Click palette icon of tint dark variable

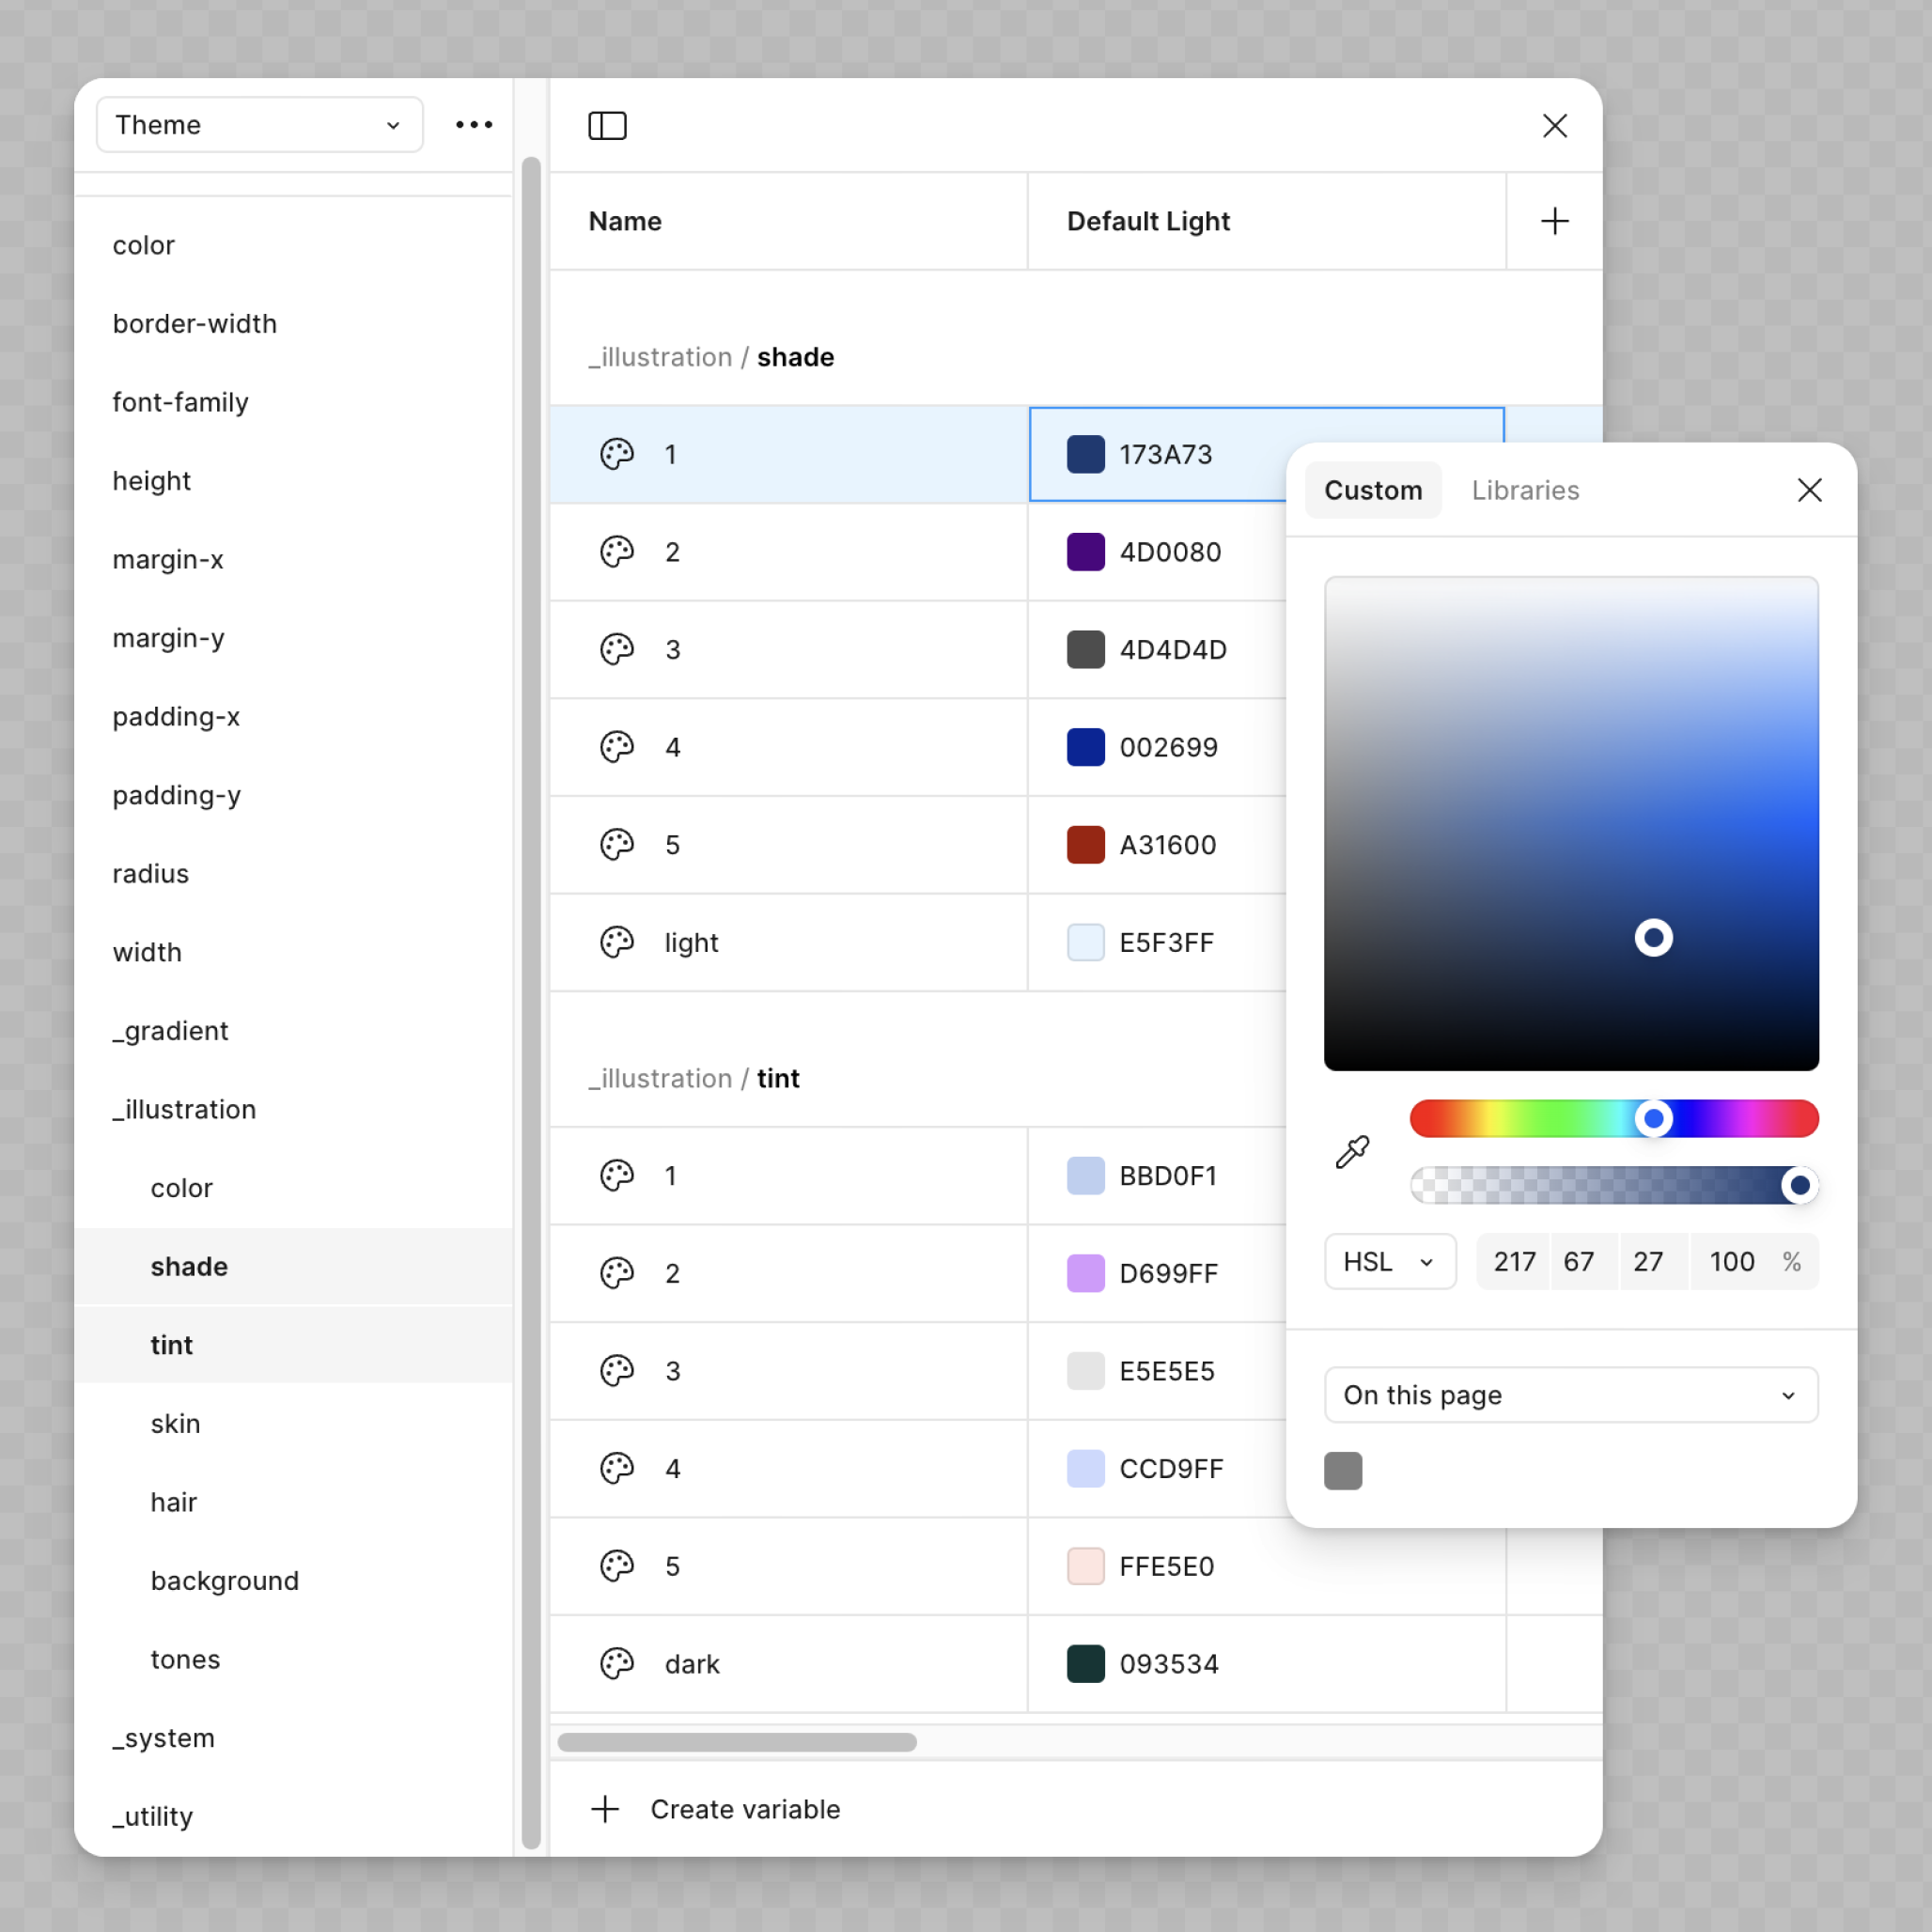617,1663
